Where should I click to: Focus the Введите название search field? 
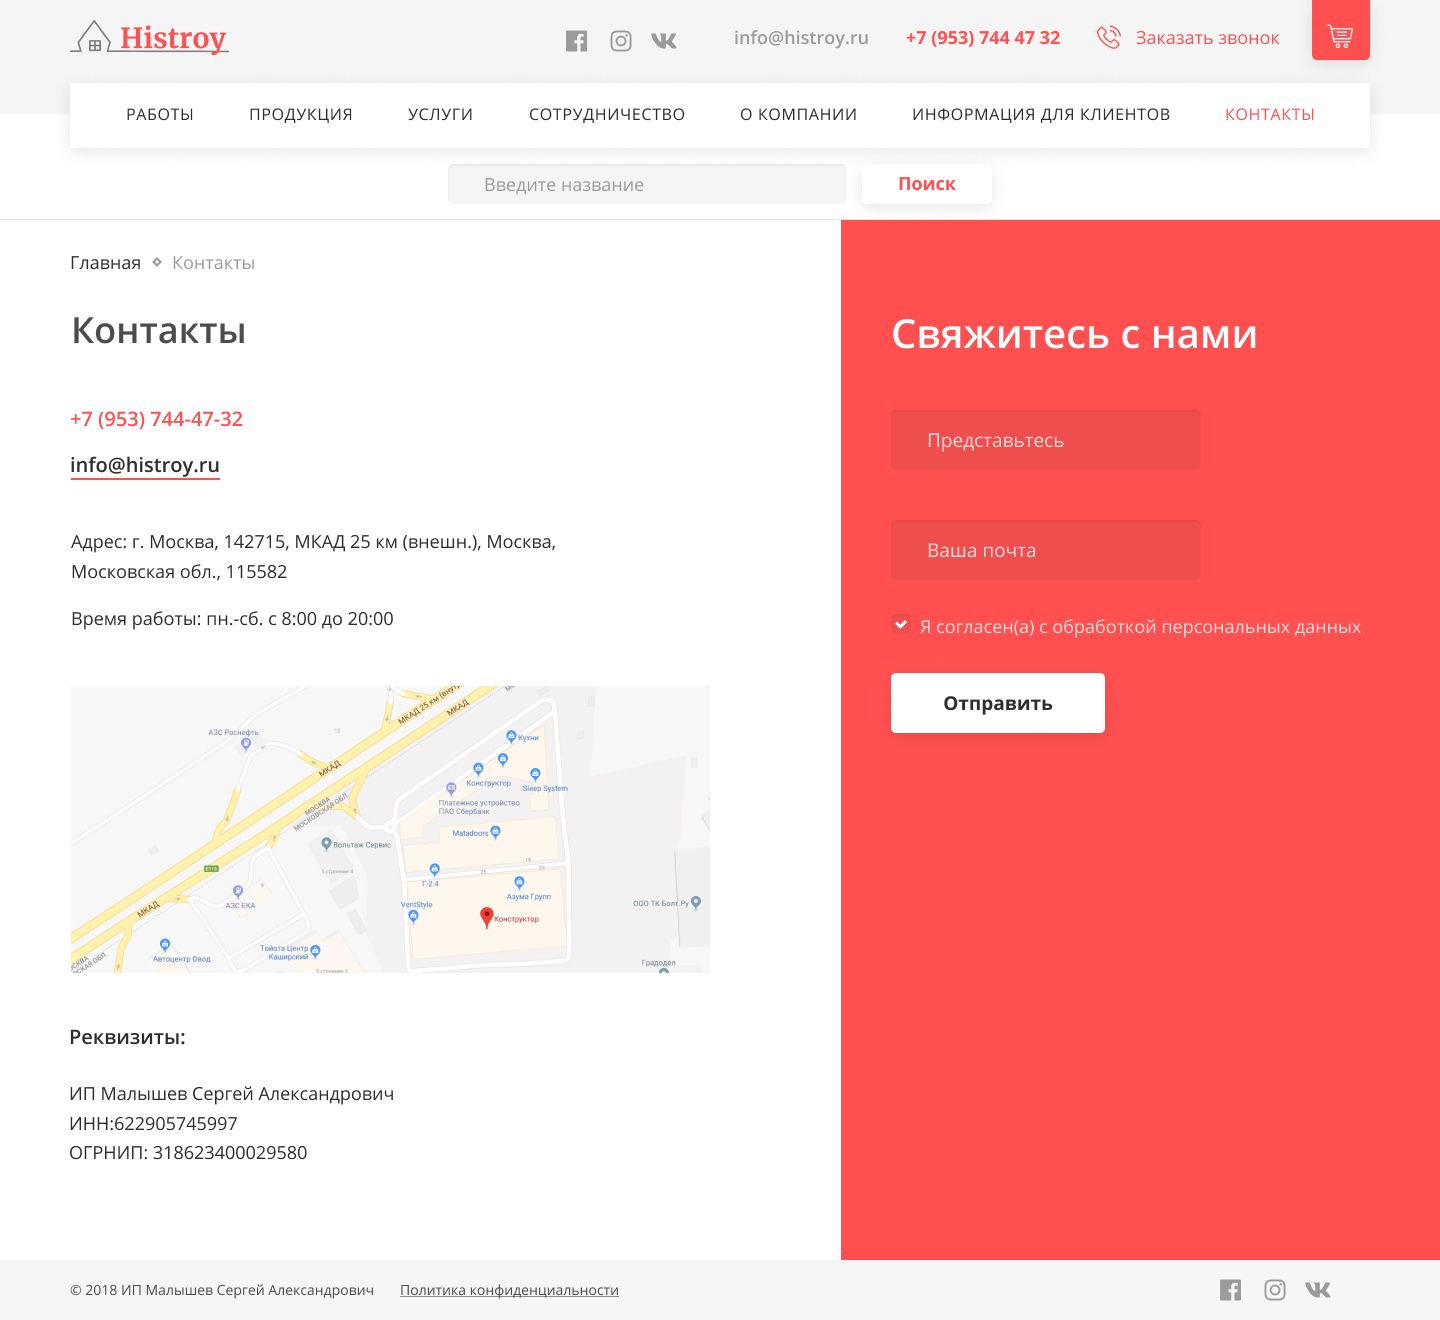[x=647, y=184]
